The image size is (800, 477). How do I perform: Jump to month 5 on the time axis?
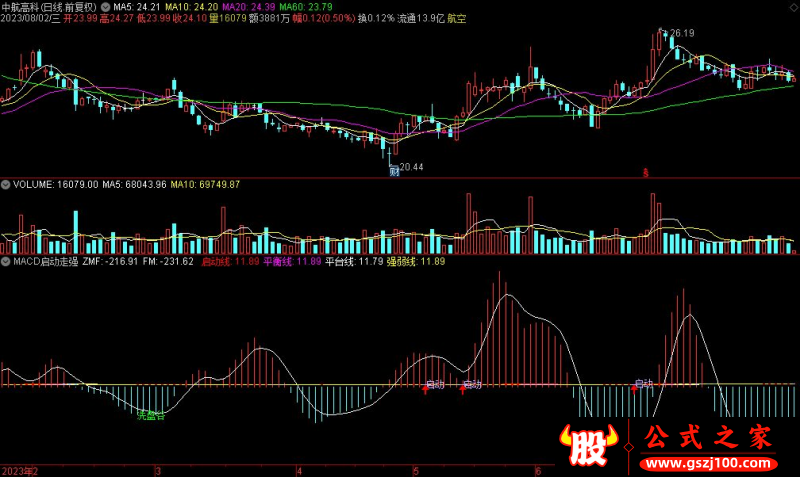pyautogui.click(x=416, y=471)
